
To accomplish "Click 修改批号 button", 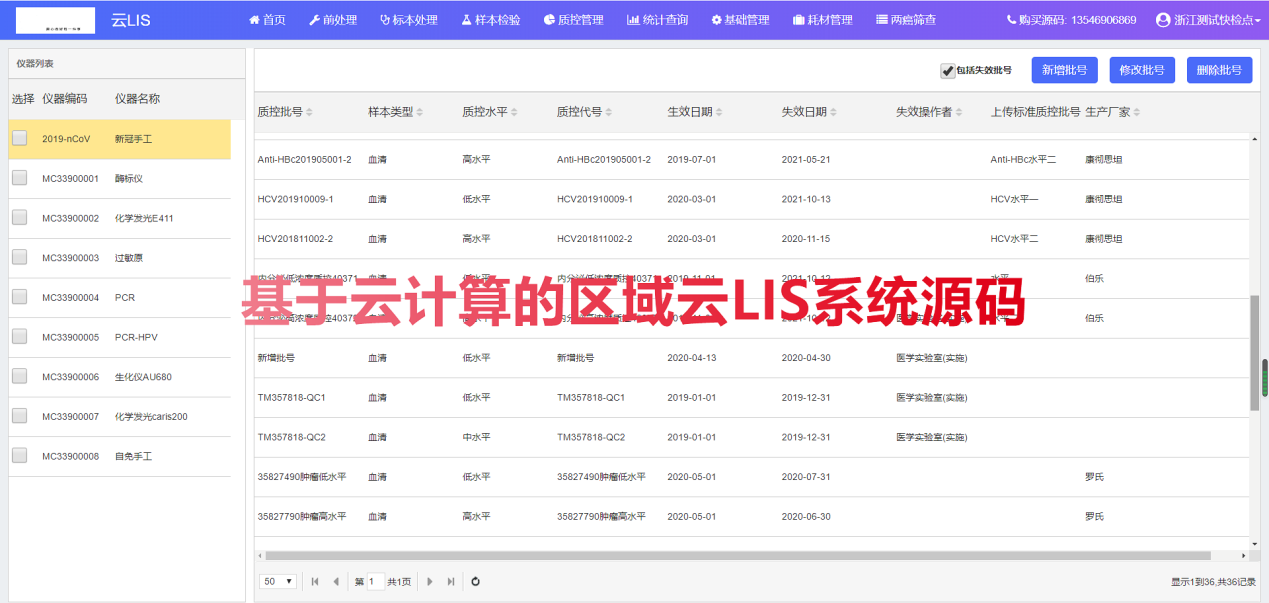I will tap(1142, 70).
